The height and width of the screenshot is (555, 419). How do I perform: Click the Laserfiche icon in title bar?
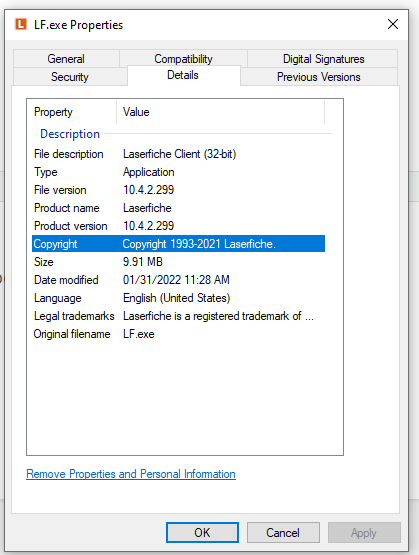(21, 24)
